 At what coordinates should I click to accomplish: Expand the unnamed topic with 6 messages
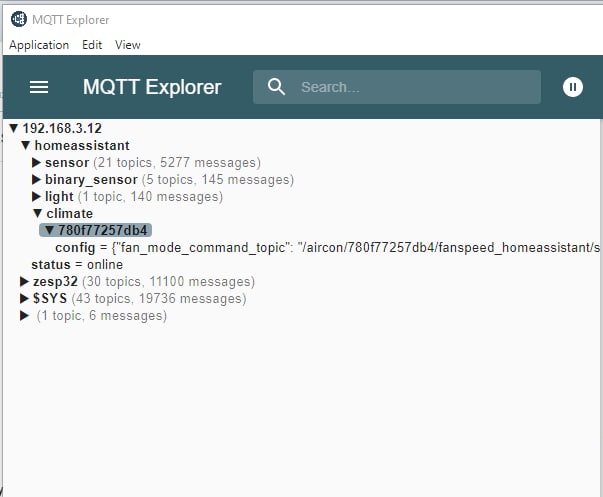(x=24, y=315)
